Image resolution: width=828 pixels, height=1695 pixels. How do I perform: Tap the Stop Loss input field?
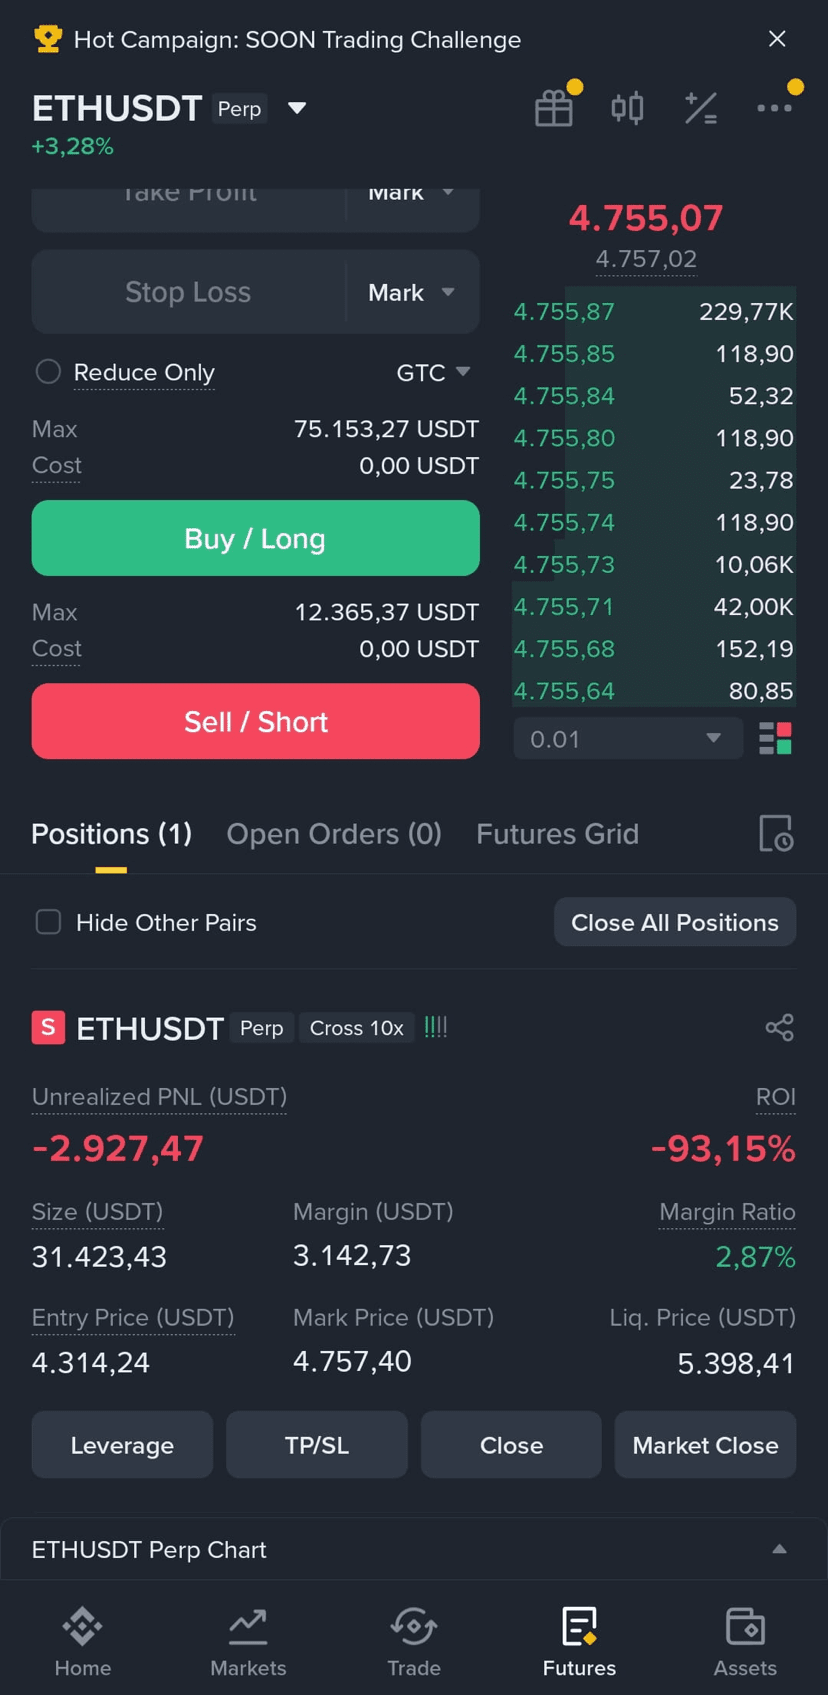point(188,292)
